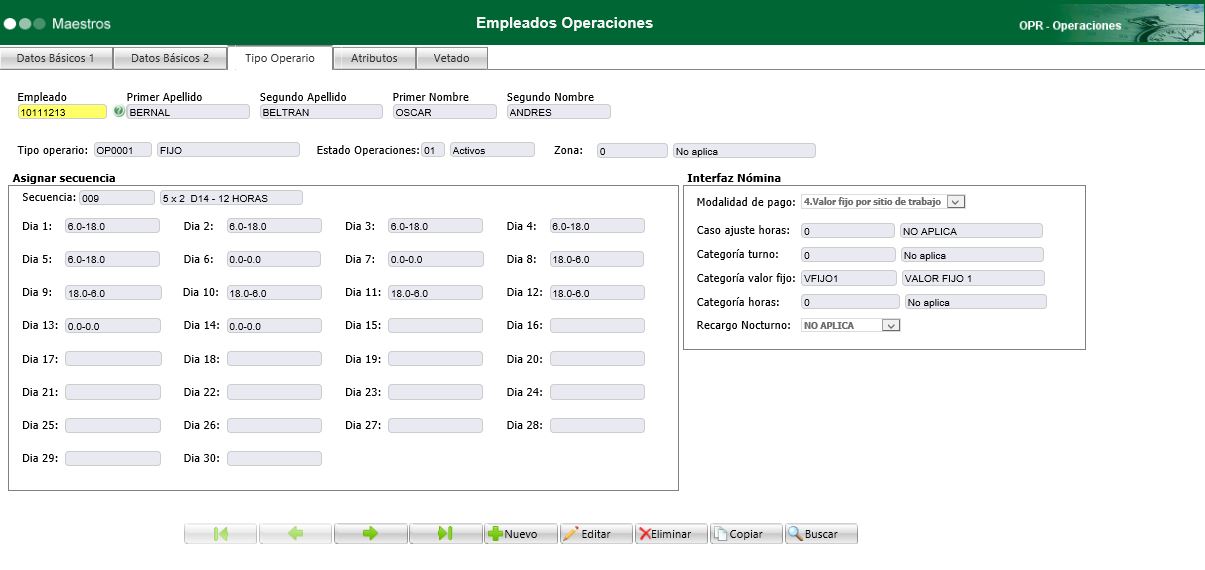The image size is (1205, 570).
Task: Open search with Buscar button
Action: [821, 534]
